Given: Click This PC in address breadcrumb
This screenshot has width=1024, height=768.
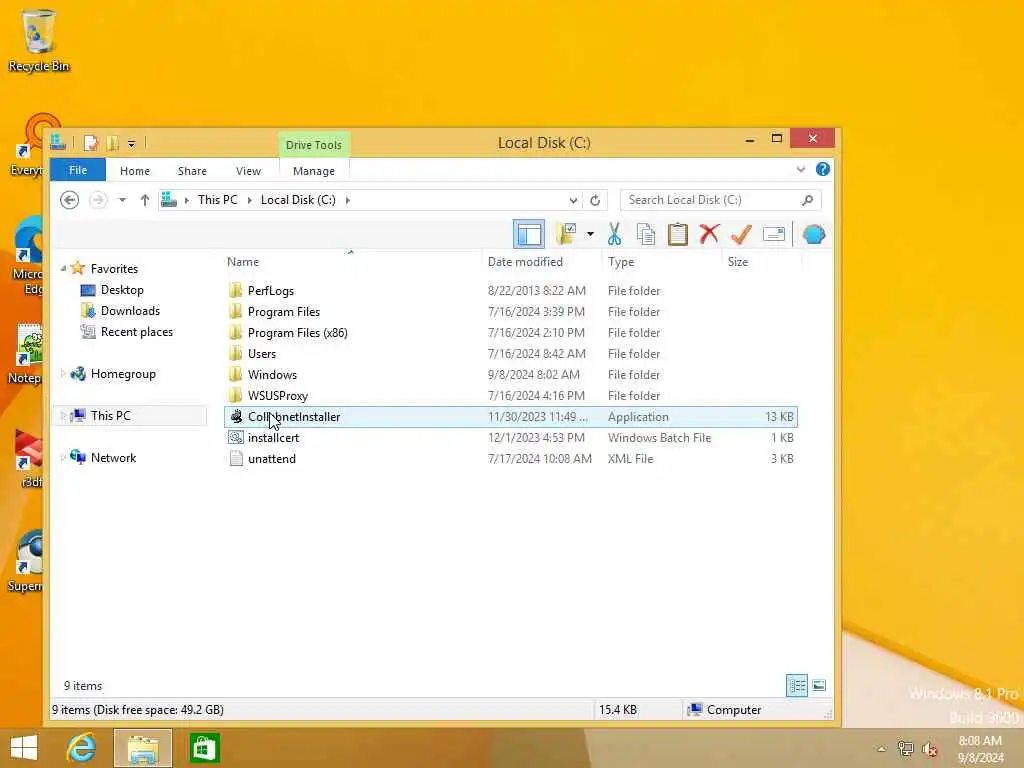Looking at the screenshot, I should click(217, 200).
